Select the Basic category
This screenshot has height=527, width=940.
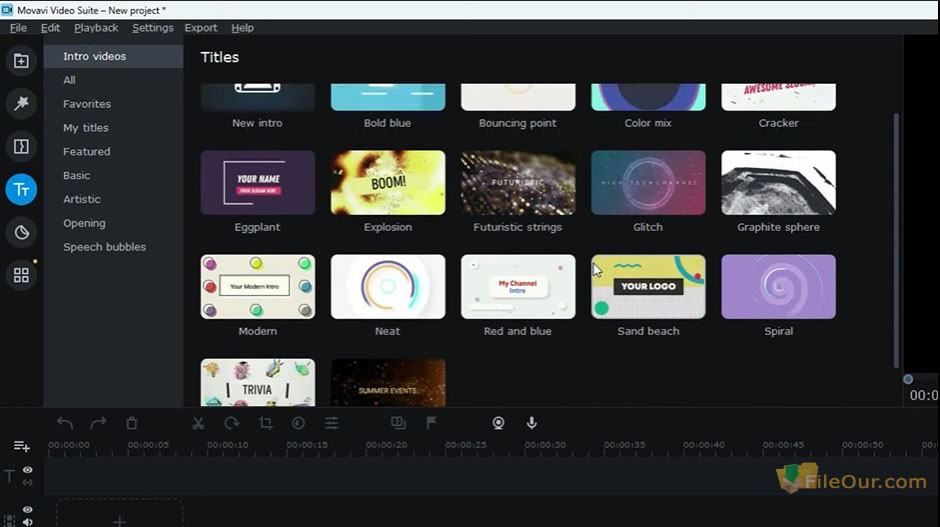[x=113, y=175]
